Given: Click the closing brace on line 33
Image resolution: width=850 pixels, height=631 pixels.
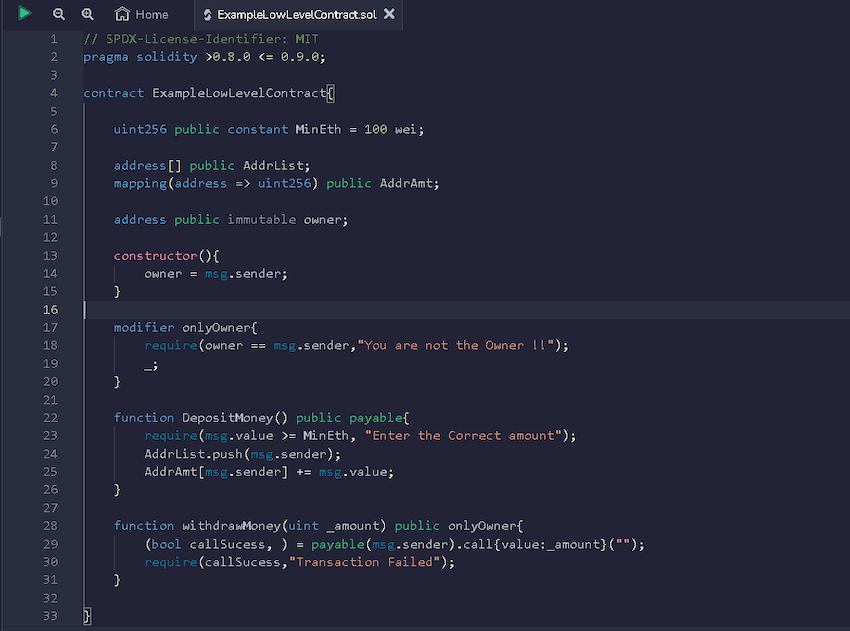Looking at the screenshot, I should point(87,615).
